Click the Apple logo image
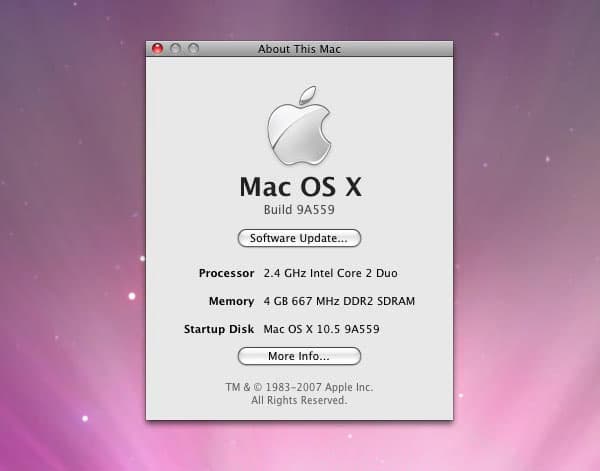Viewport: 600px width, 471px height. pyautogui.click(x=299, y=125)
